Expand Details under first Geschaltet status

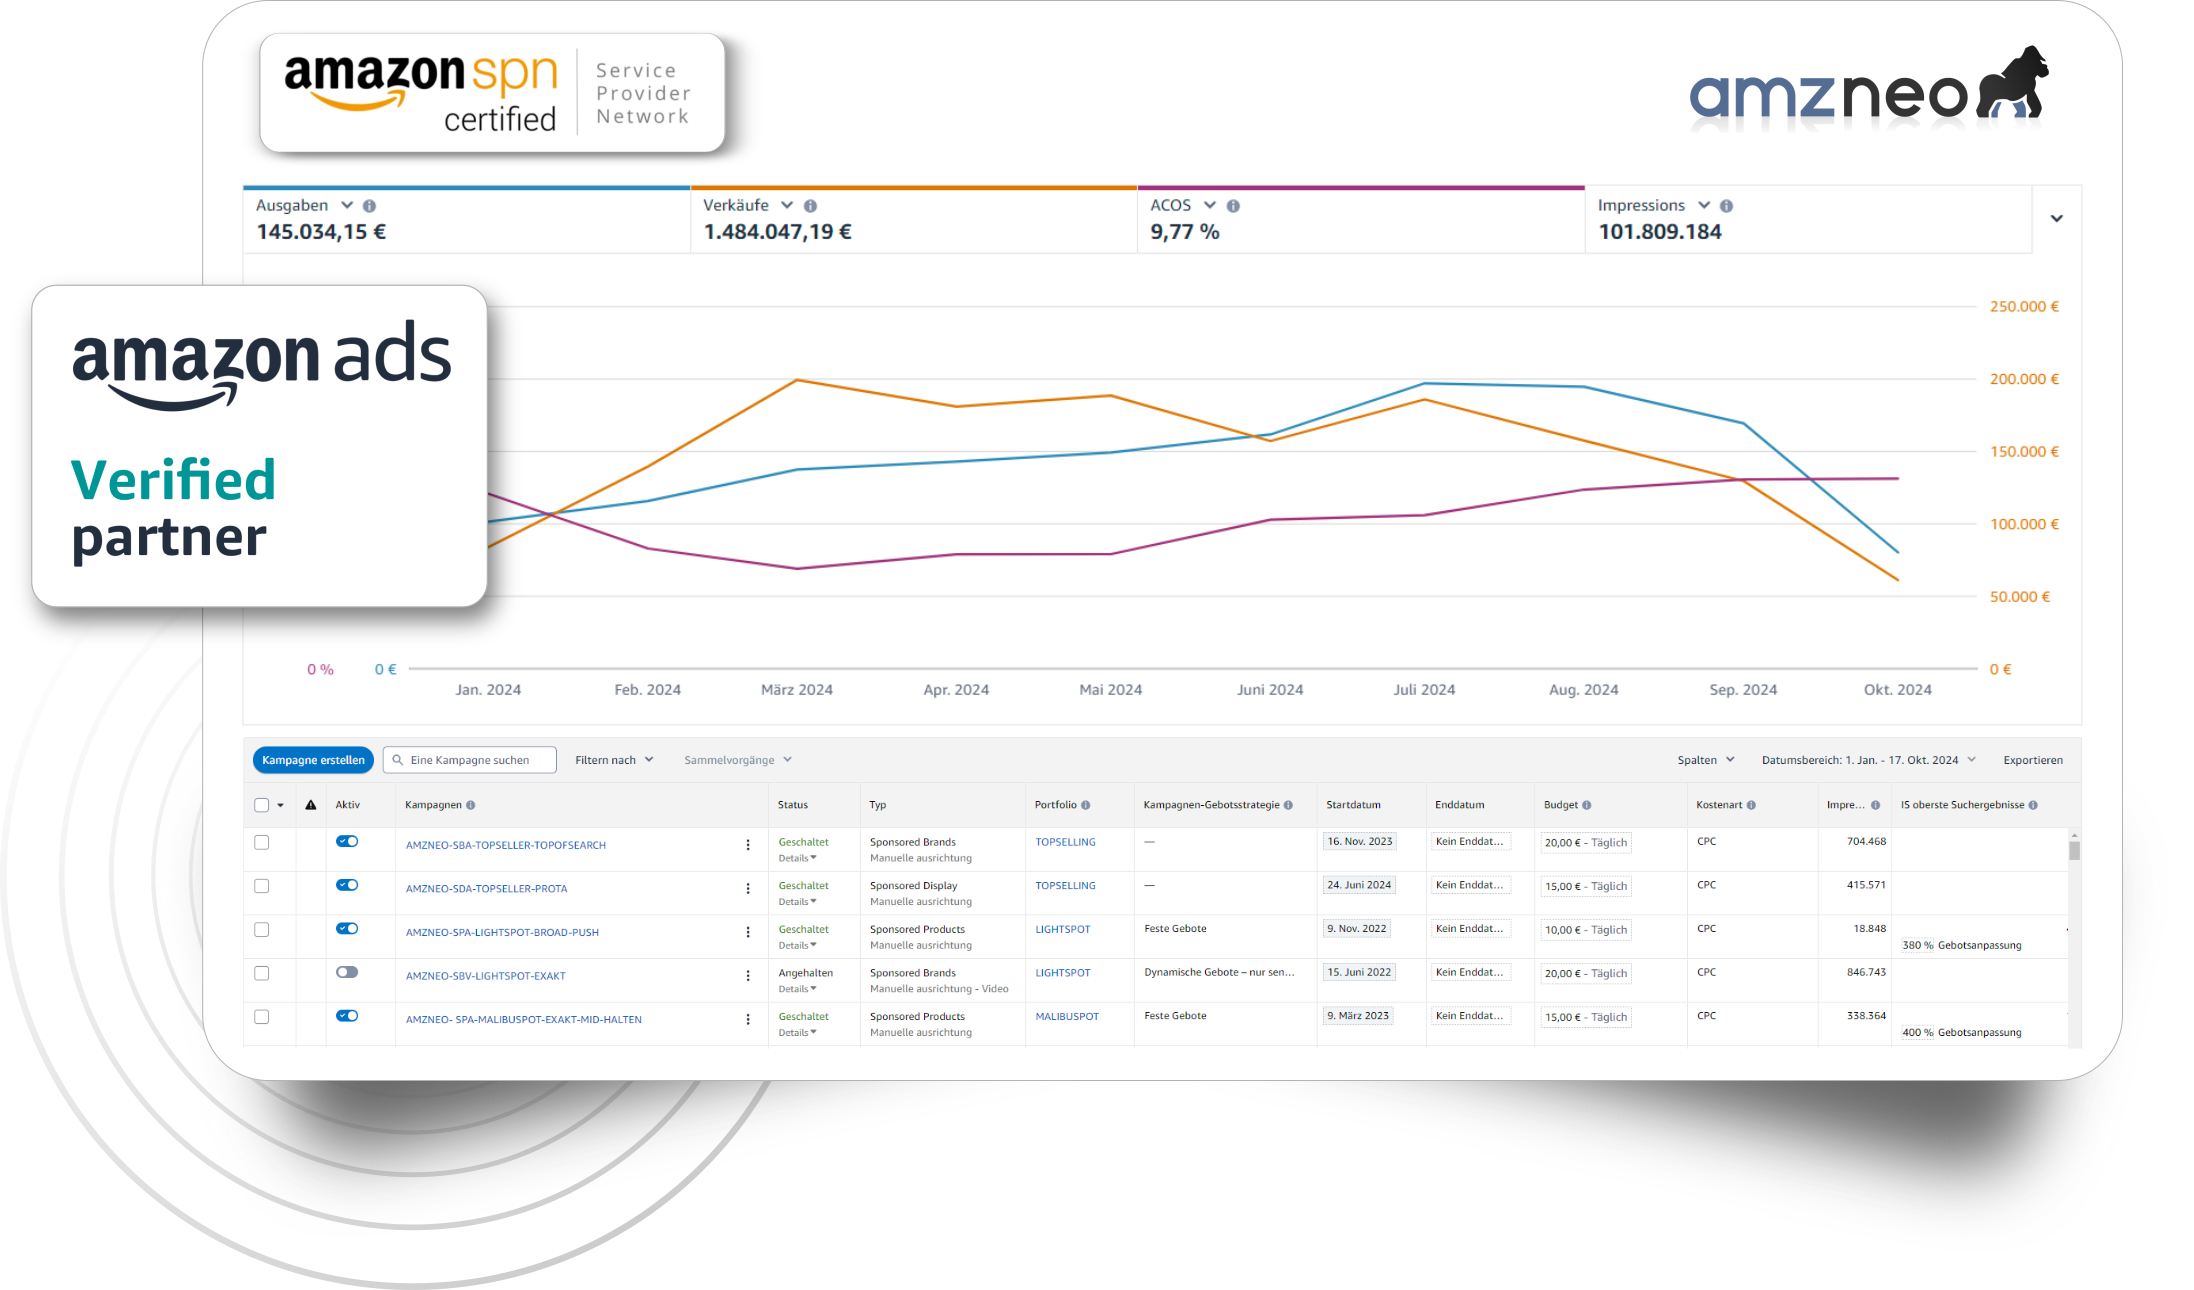click(797, 858)
